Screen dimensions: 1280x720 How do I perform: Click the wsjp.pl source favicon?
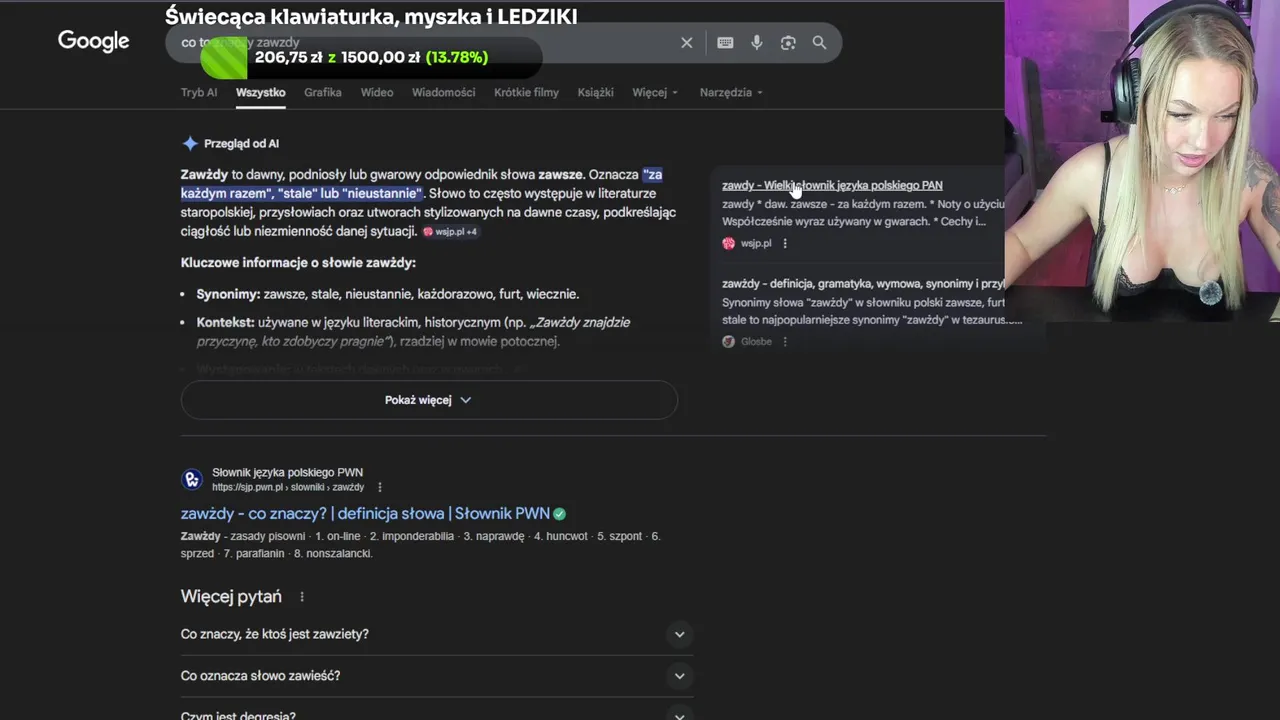click(728, 243)
